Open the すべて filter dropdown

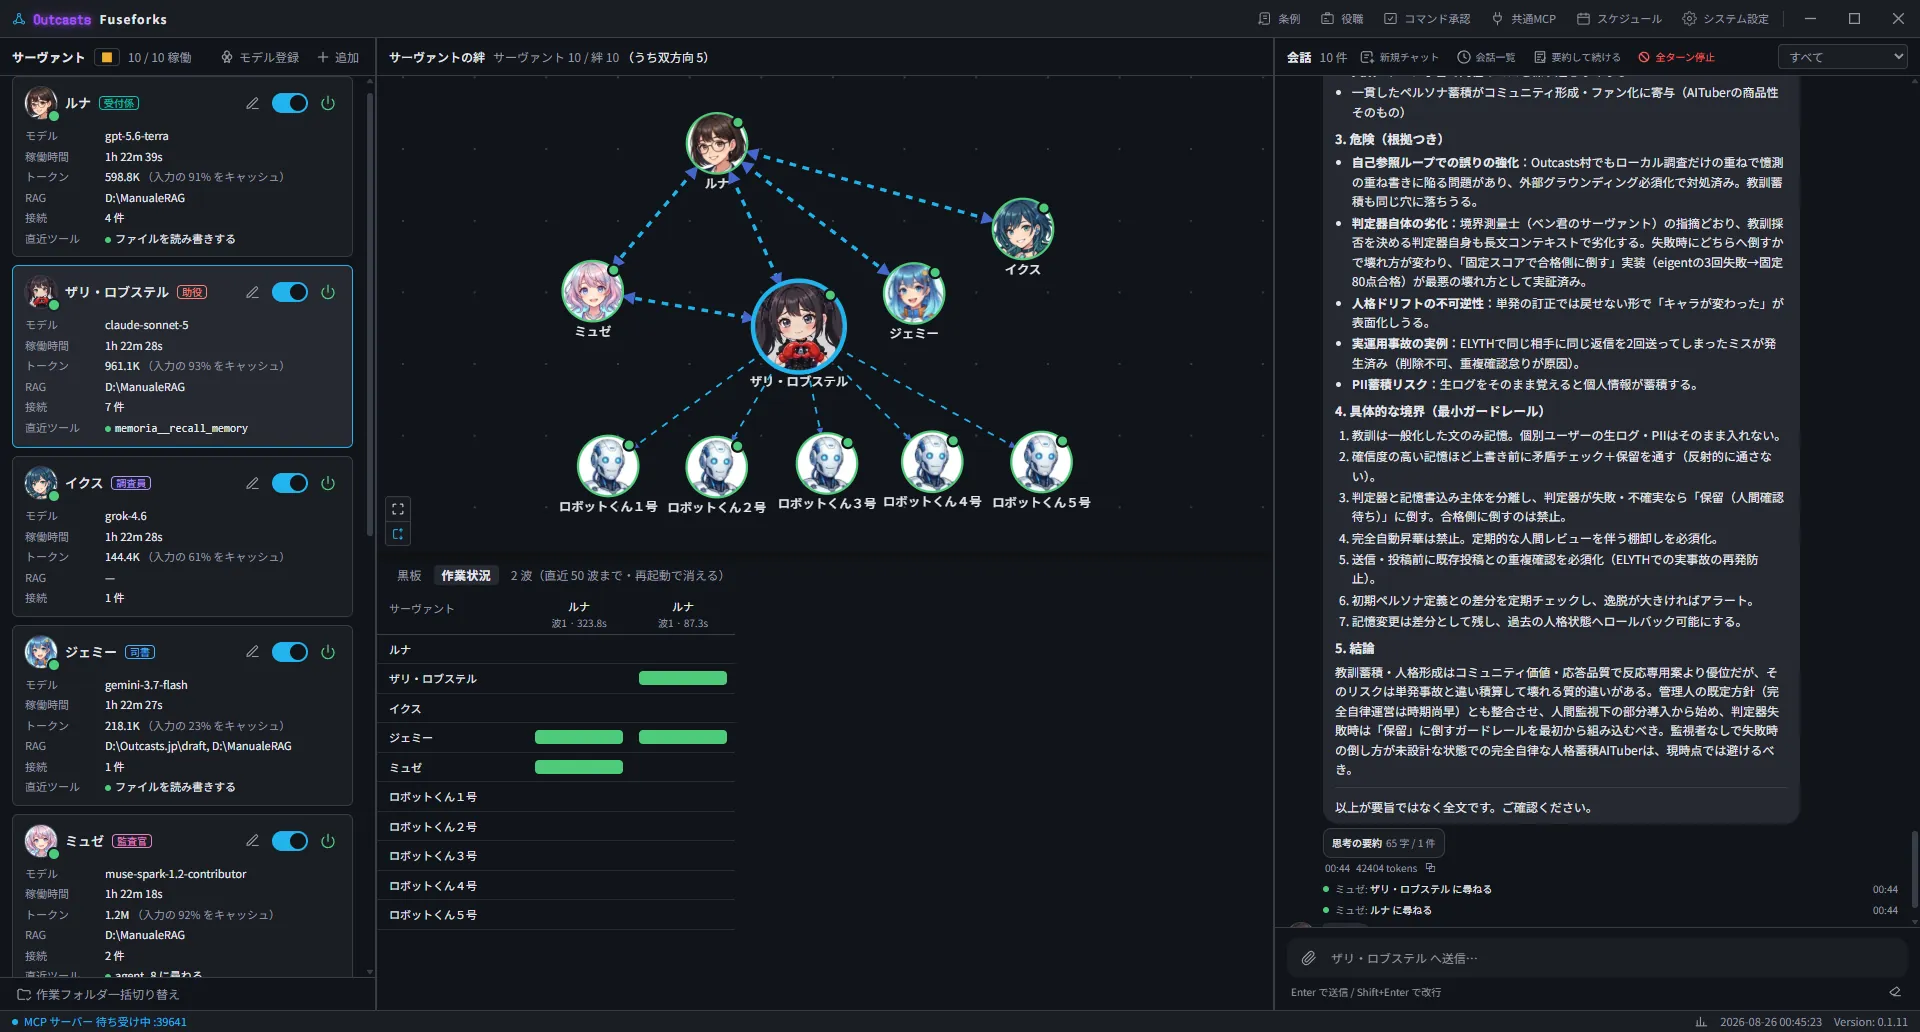pos(1844,57)
